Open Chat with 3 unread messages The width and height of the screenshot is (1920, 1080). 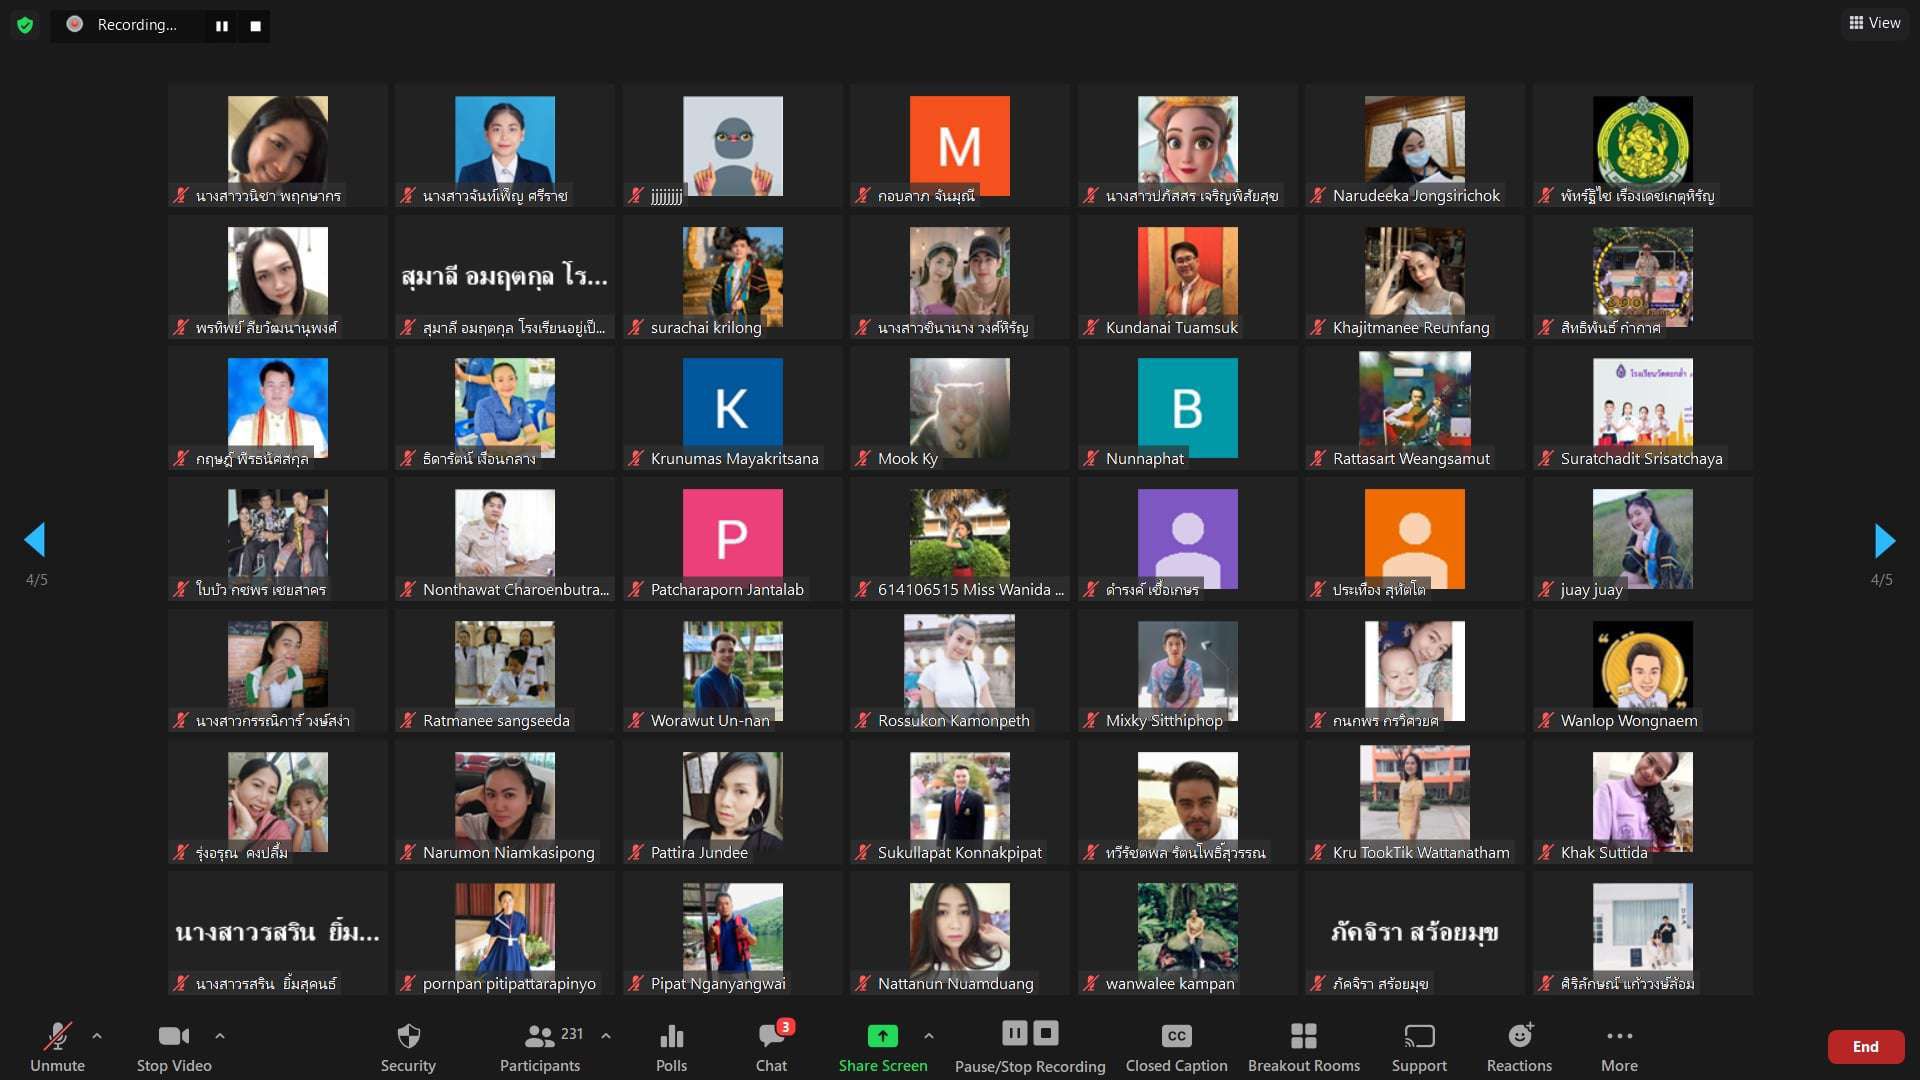pos(771,1036)
